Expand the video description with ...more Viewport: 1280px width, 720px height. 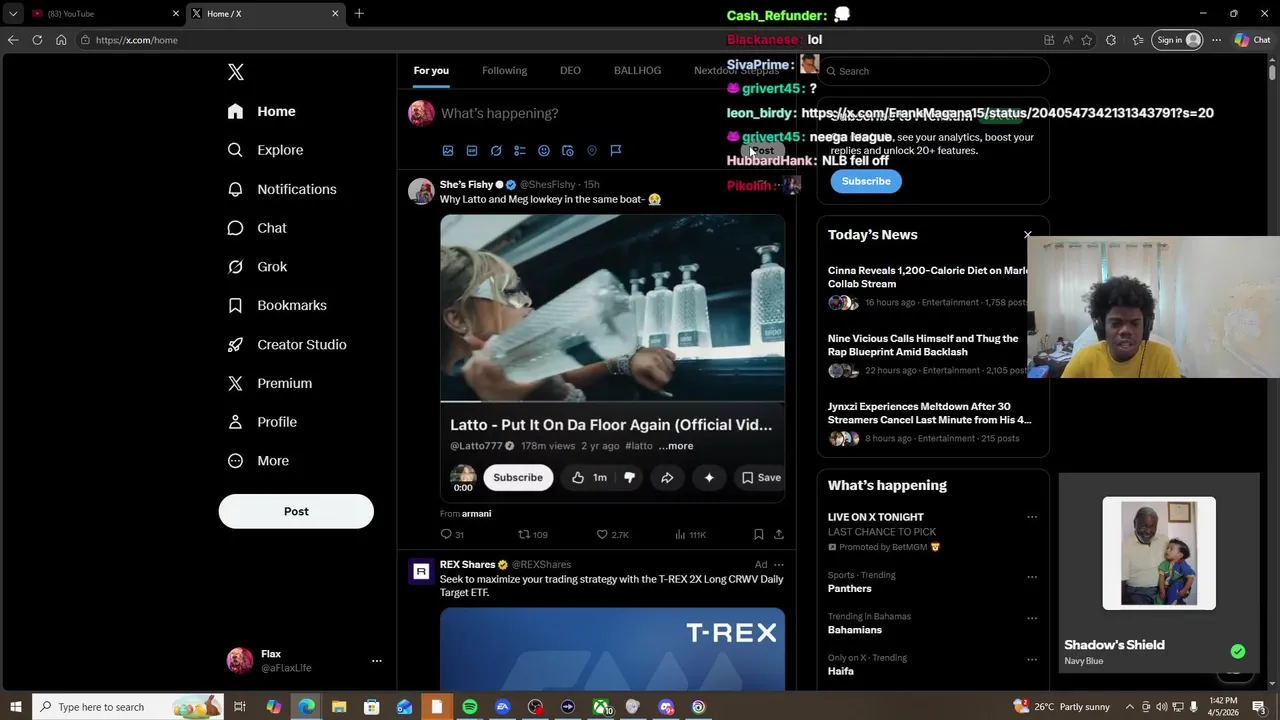click(x=676, y=446)
